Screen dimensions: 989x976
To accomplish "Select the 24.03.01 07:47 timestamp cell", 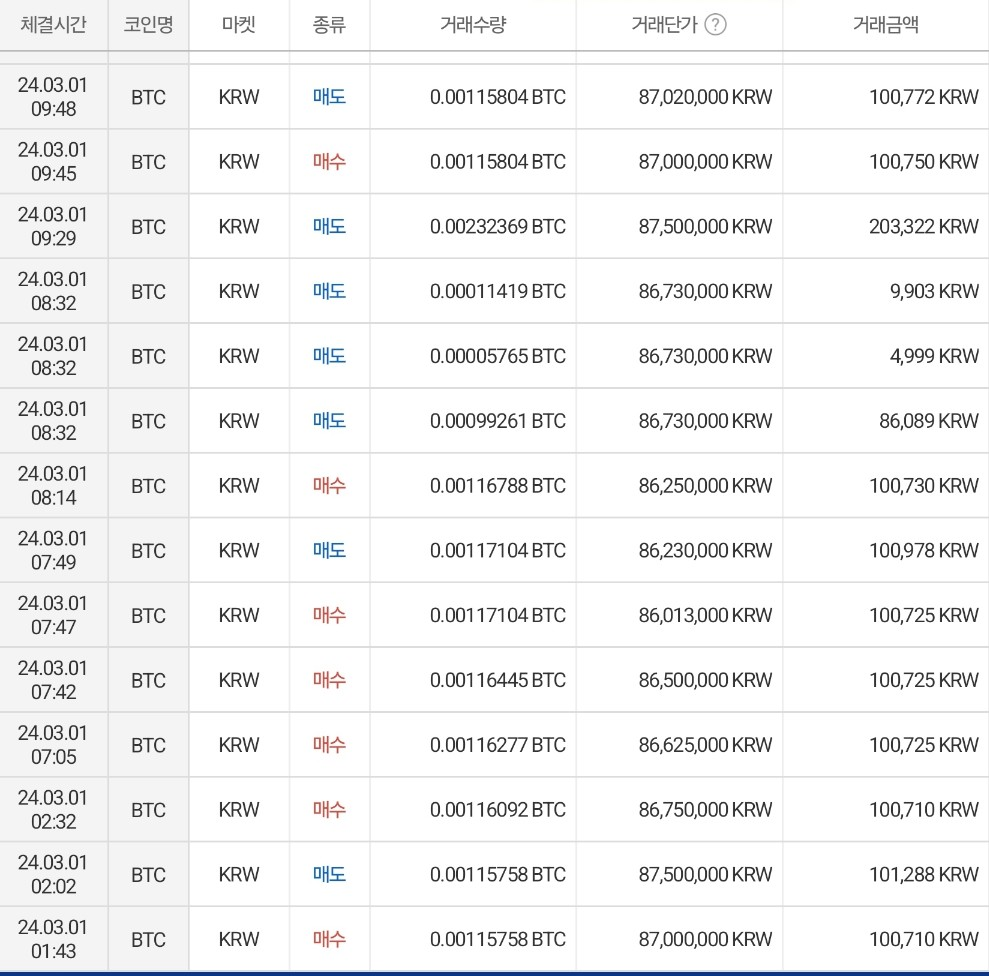I will [x=53, y=615].
